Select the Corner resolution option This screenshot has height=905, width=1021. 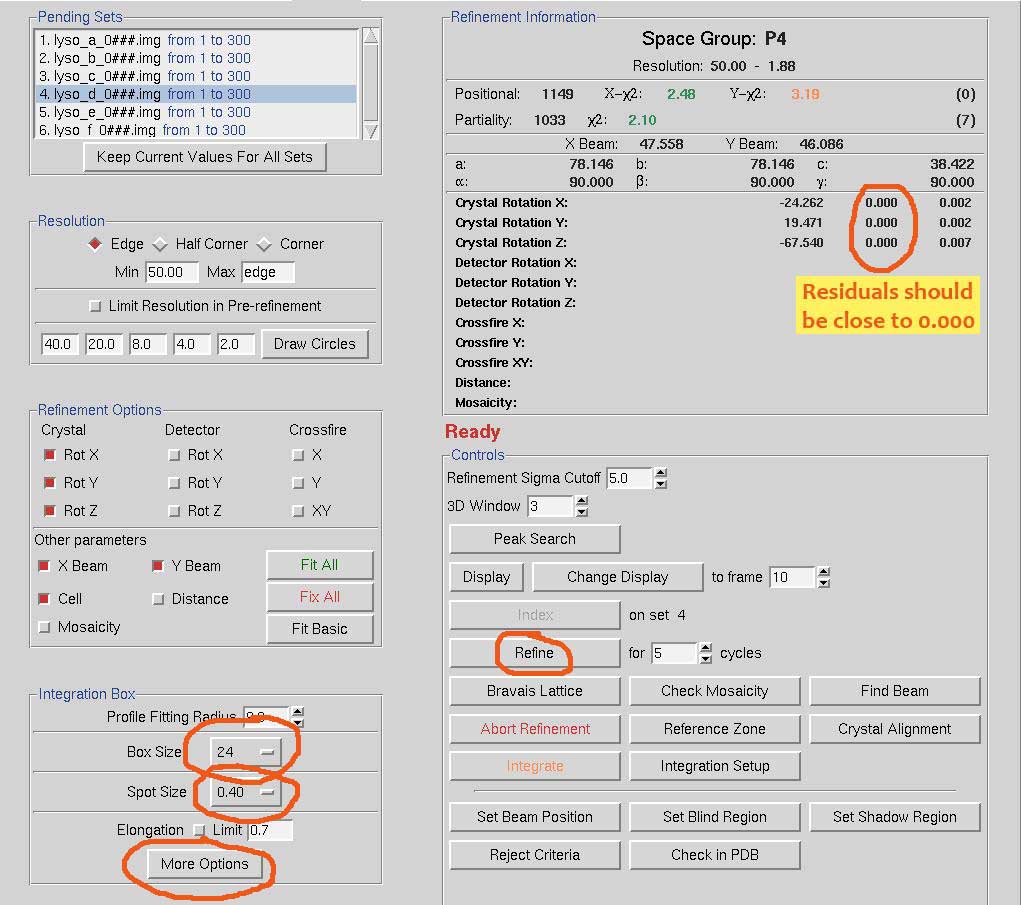pos(265,244)
